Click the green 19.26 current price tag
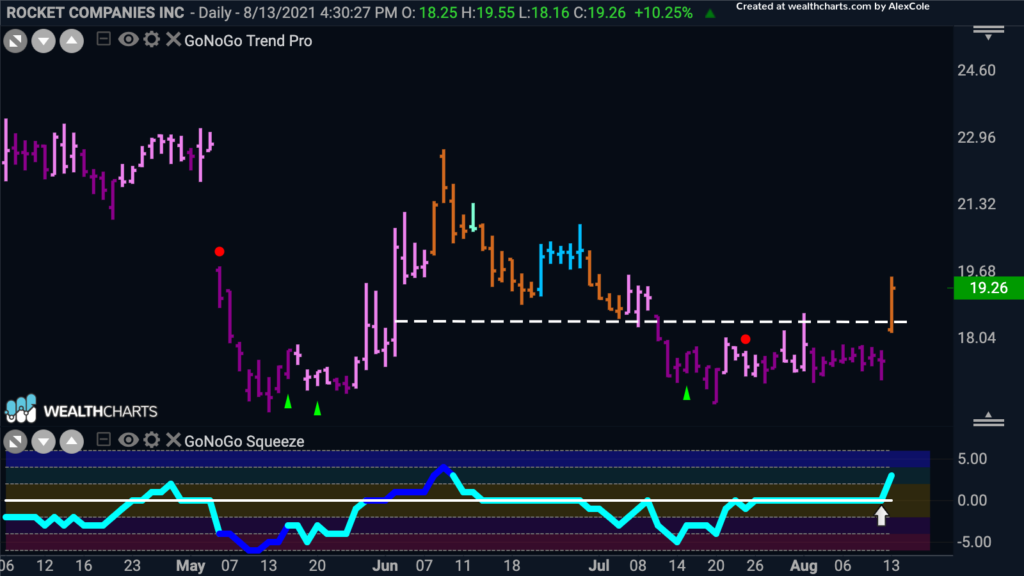Image resolution: width=1024 pixels, height=576 pixels. click(988, 288)
